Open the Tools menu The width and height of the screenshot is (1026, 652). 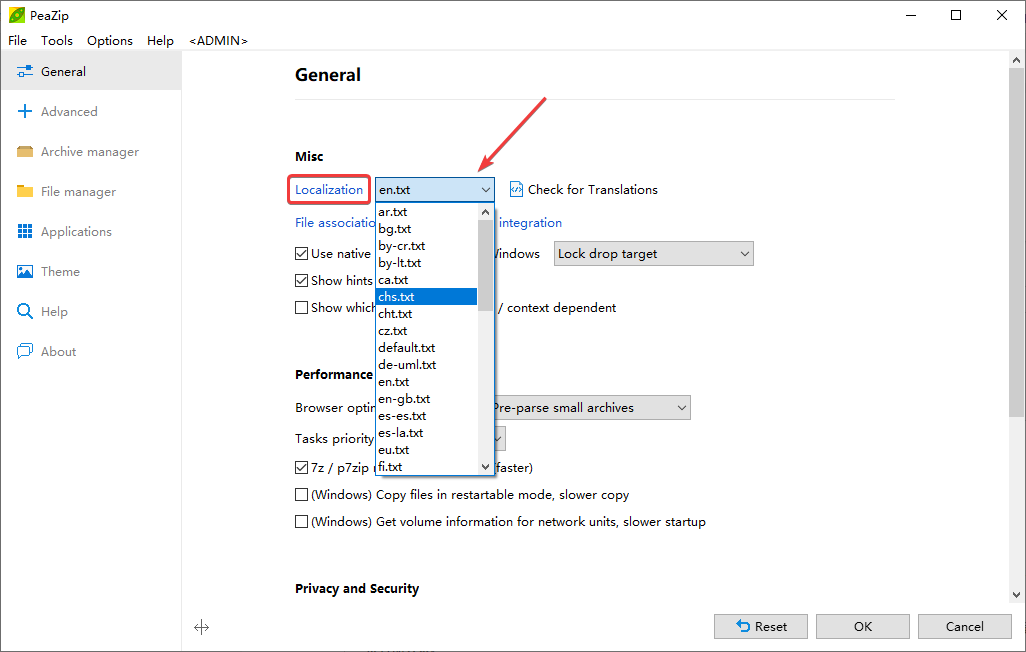pos(57,41)
